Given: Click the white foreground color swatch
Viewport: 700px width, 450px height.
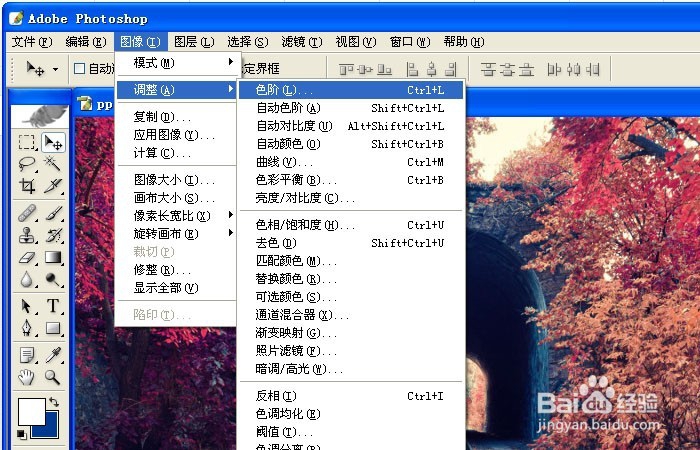Looking at the screenshot, I should point(31,411).
